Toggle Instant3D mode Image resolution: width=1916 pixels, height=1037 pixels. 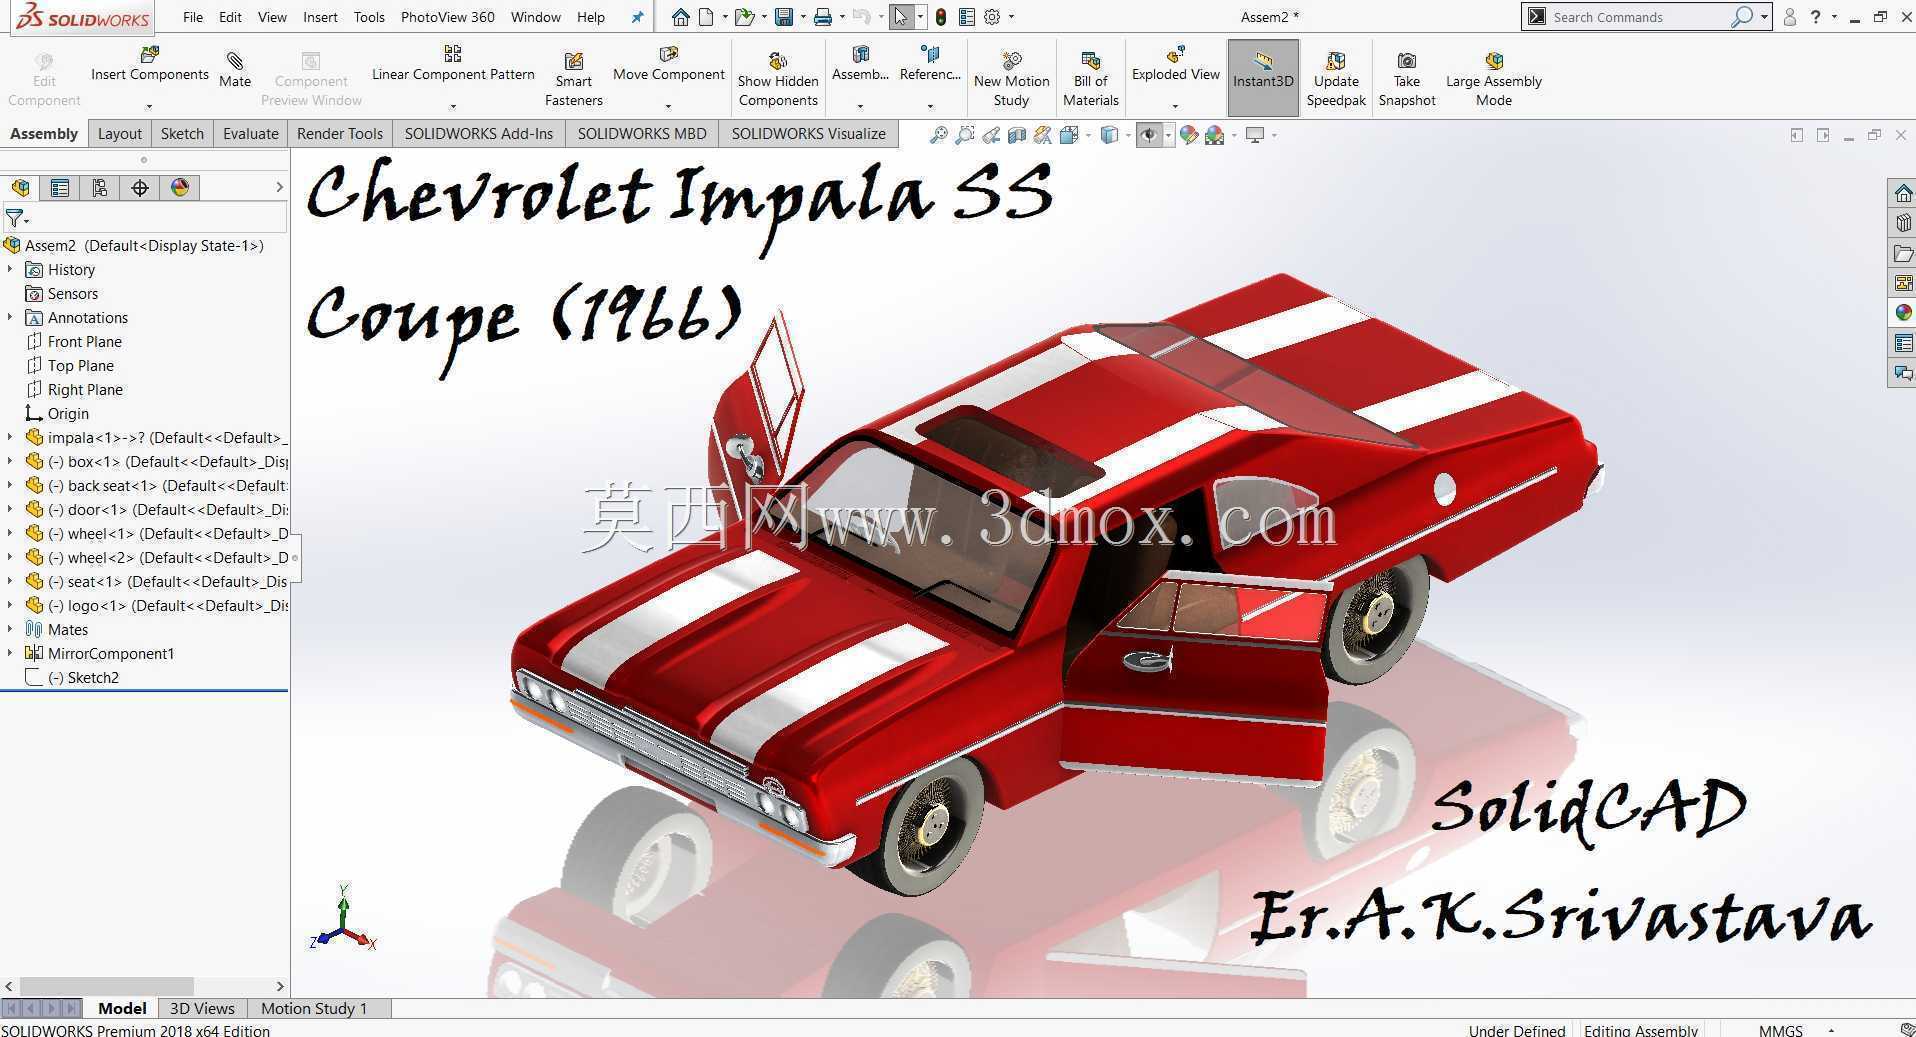[1263, 78]
